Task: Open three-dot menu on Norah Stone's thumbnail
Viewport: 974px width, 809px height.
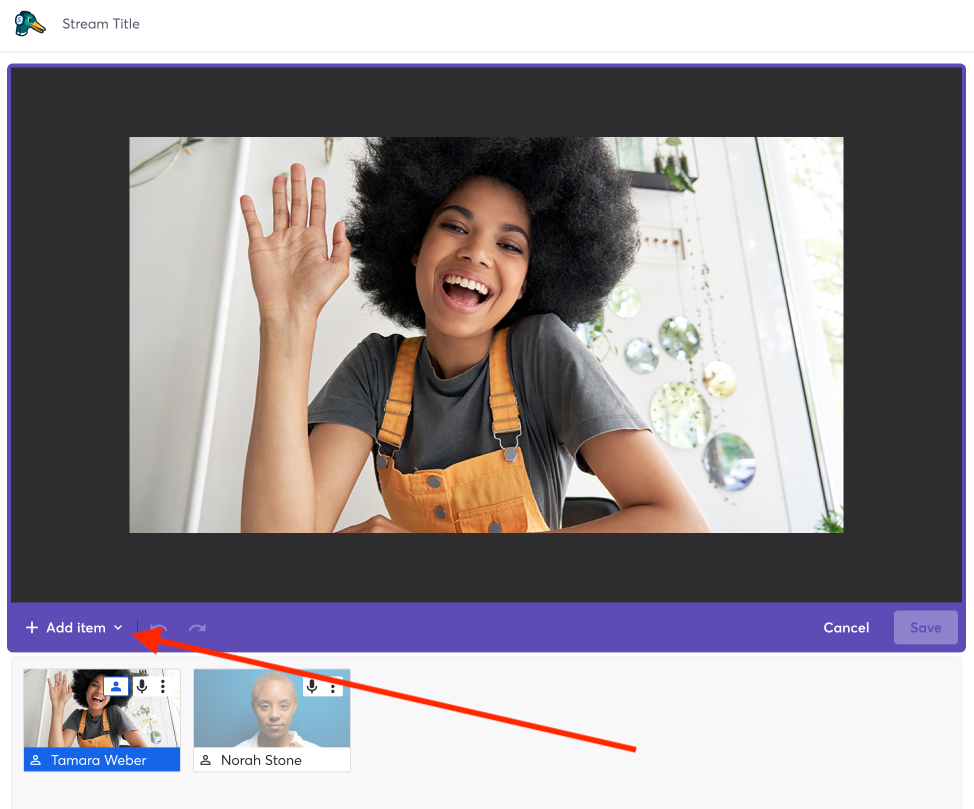Action: point(333,687)
